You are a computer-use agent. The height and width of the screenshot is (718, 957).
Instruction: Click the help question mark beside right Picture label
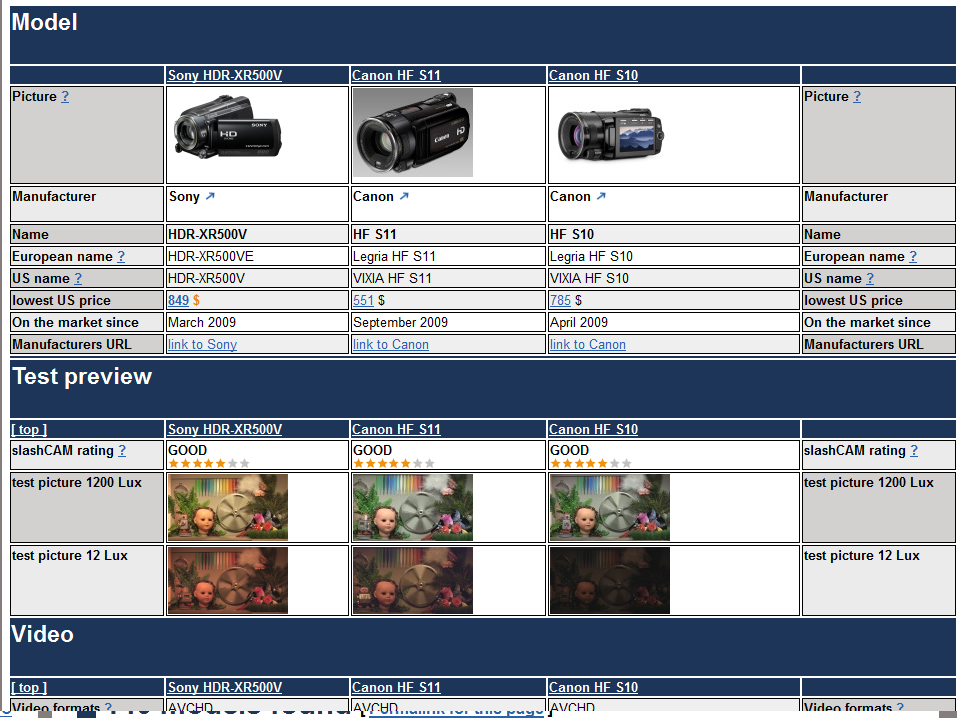[857, 96]
